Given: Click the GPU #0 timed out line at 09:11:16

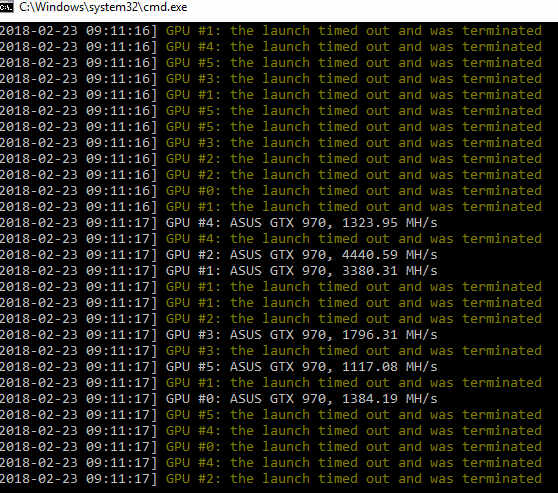Looking at the screenshot, I should click(271, 191).
